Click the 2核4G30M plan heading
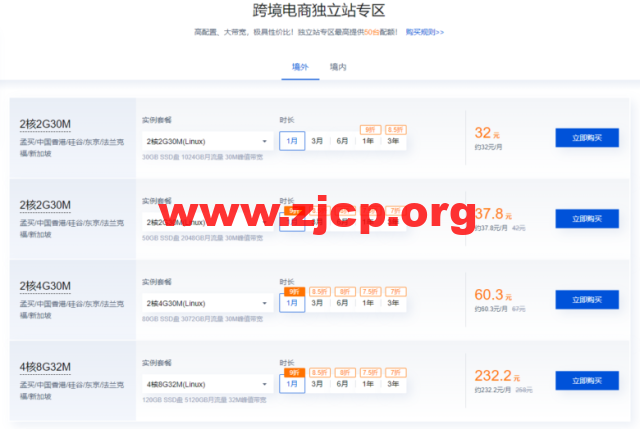The image size is (640, 429). 45,286
